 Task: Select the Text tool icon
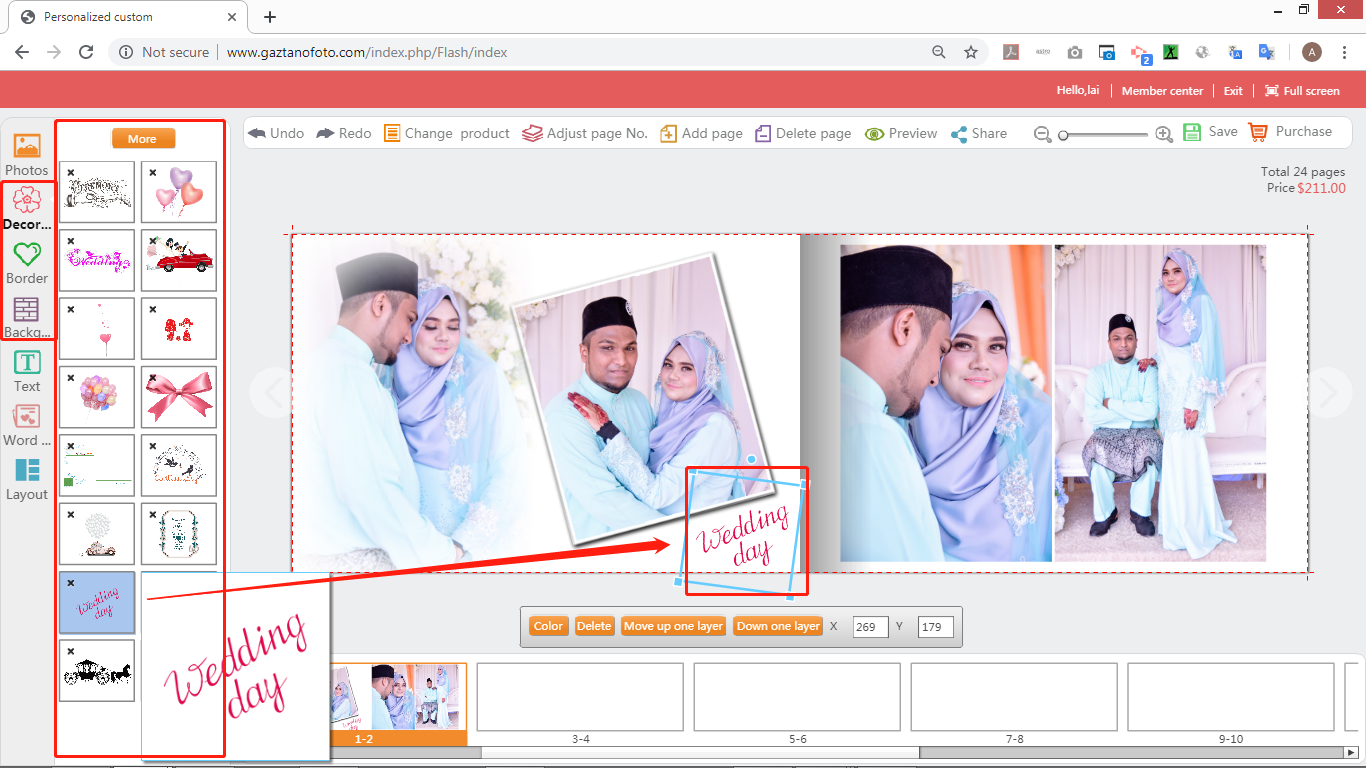pyautogui.click(x=27, y=363)
